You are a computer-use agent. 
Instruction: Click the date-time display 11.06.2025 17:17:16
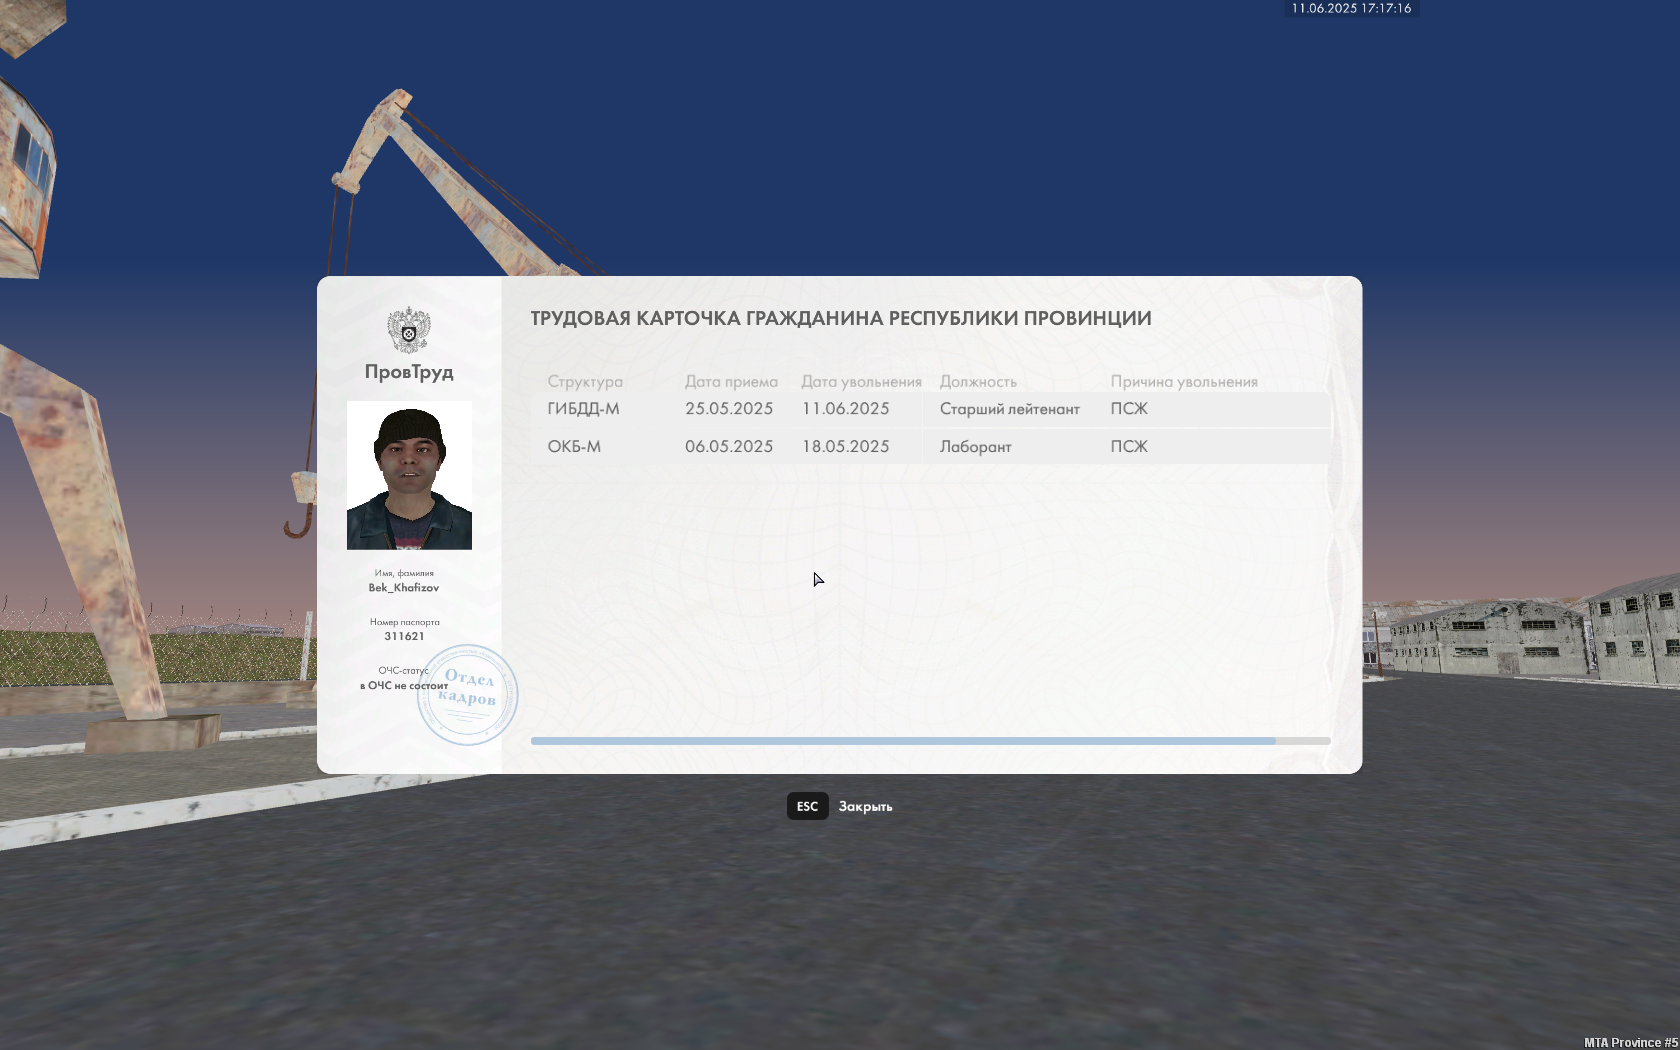click(1351, 8)
